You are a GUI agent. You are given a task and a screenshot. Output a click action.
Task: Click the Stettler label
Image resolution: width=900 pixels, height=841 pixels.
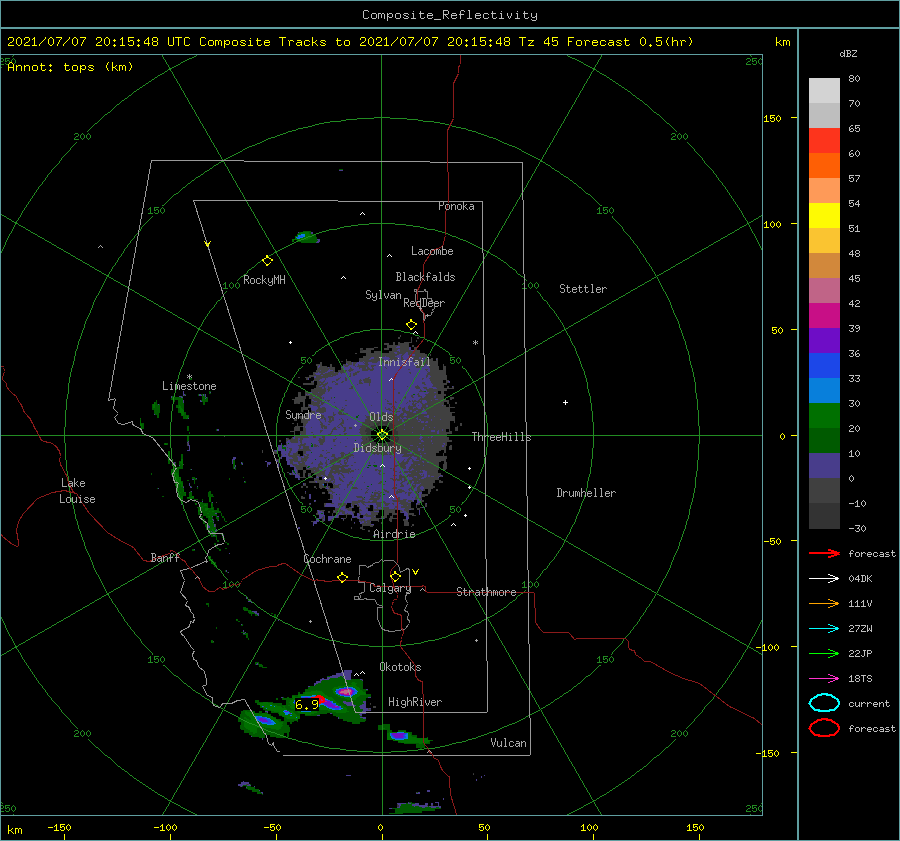click(x=583, y=289)
